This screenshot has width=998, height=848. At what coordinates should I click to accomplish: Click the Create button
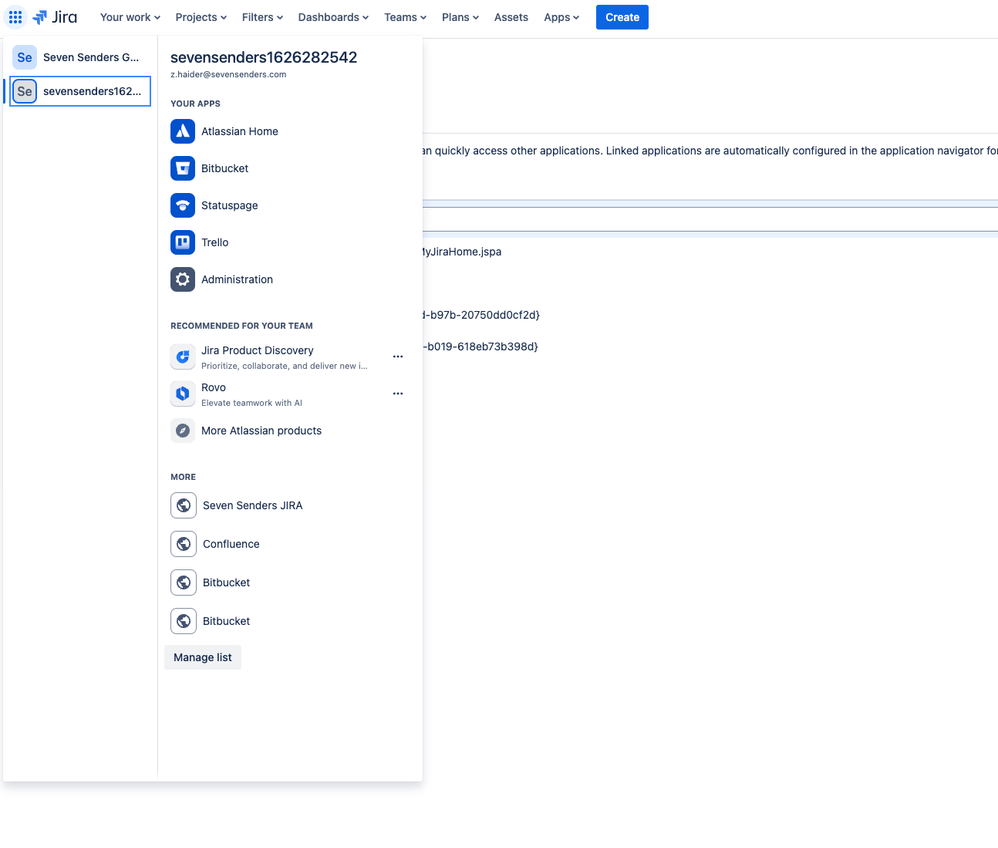point(622,17)
